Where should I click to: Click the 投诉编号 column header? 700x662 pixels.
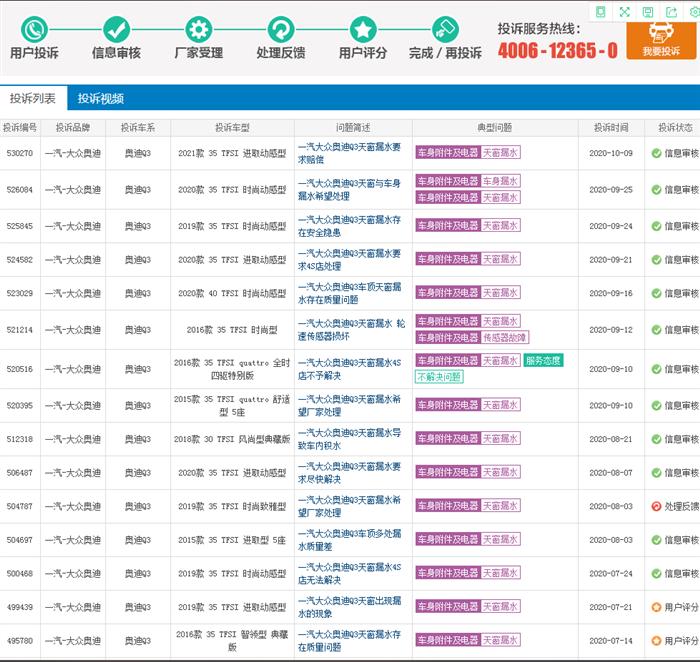coord(20,128)
